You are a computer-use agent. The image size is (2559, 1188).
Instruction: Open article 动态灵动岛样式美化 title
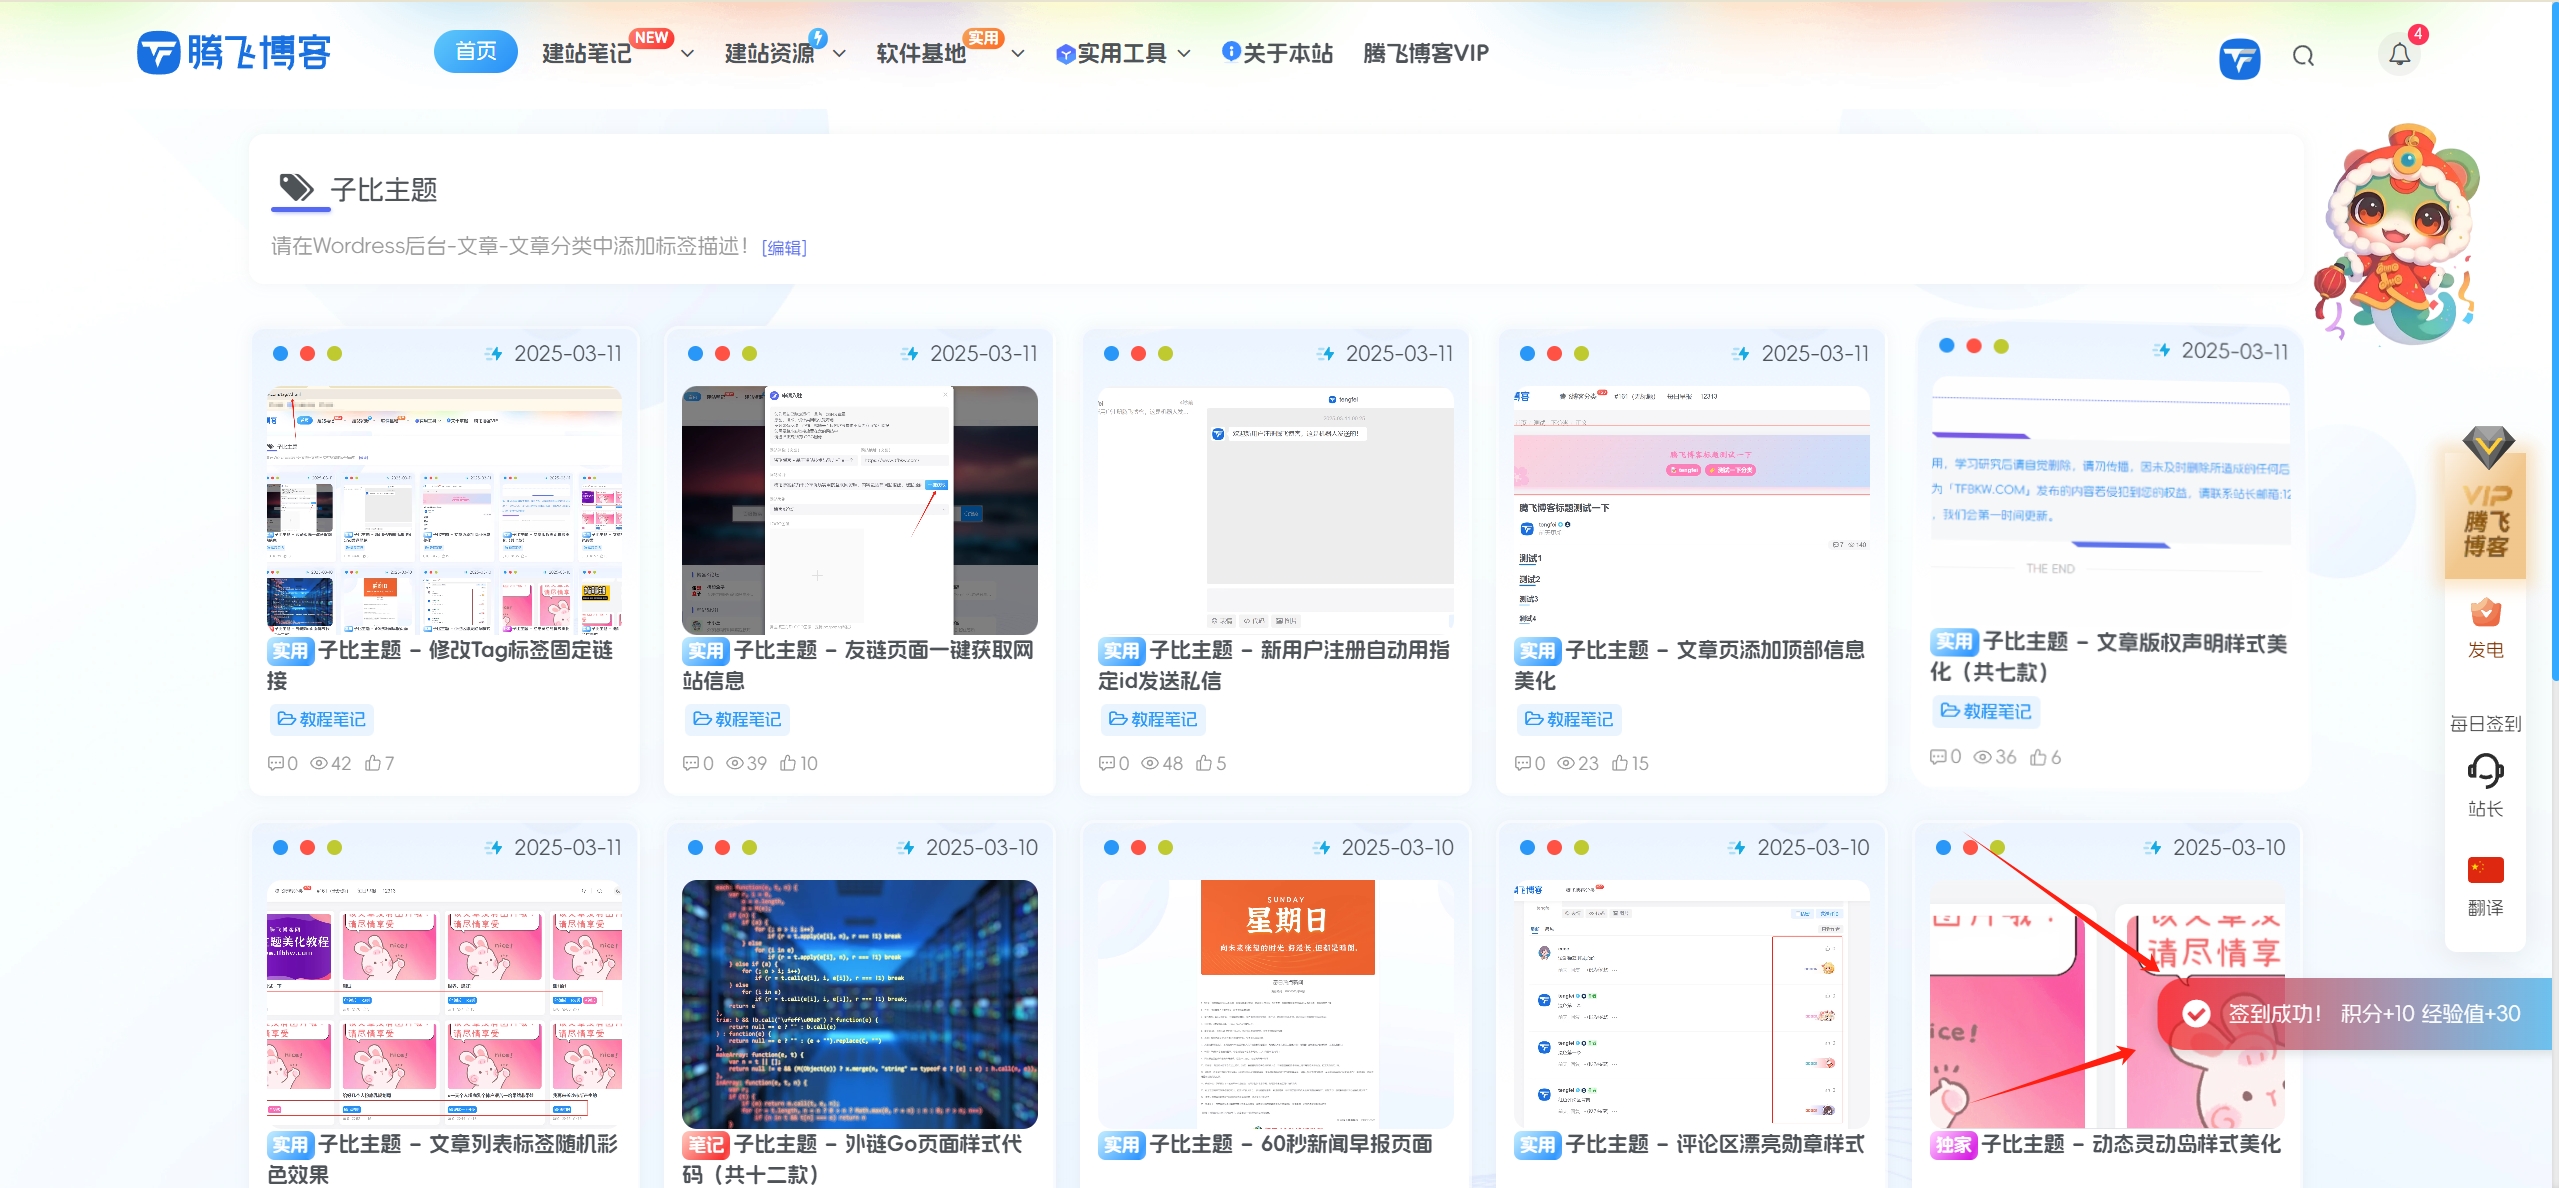tap(2106, 1144)
